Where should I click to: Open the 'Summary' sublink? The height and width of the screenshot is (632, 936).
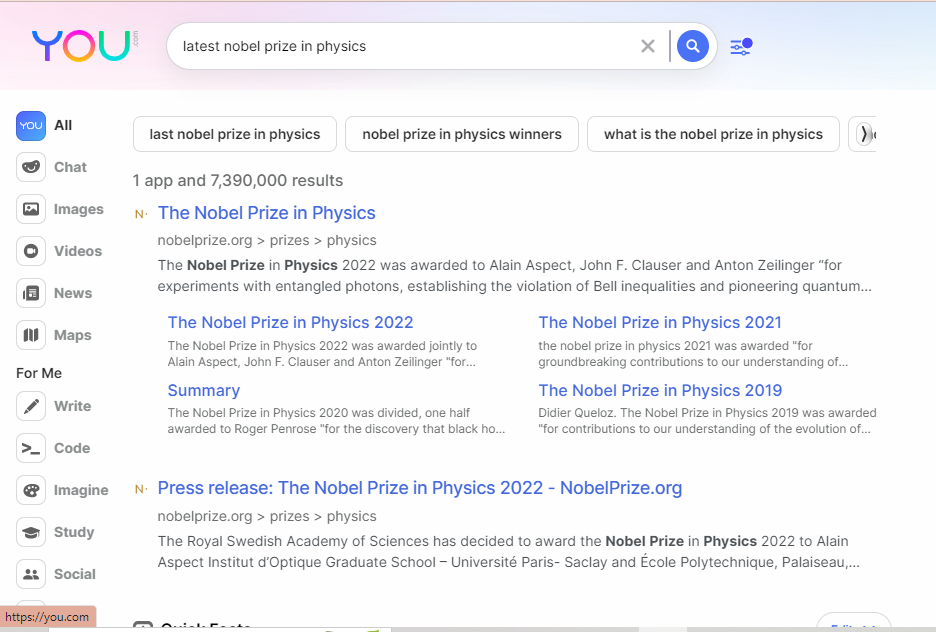click(204, 390)
